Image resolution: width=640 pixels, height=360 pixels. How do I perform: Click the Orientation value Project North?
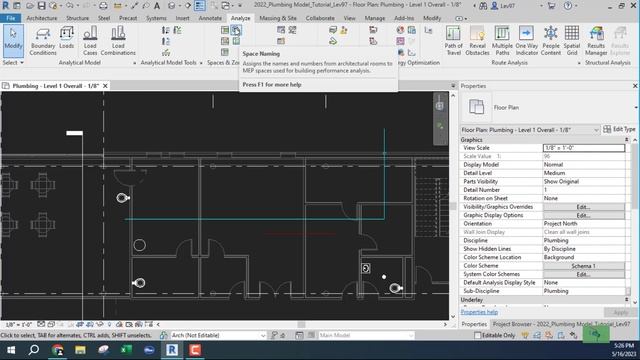pos(584,224)
